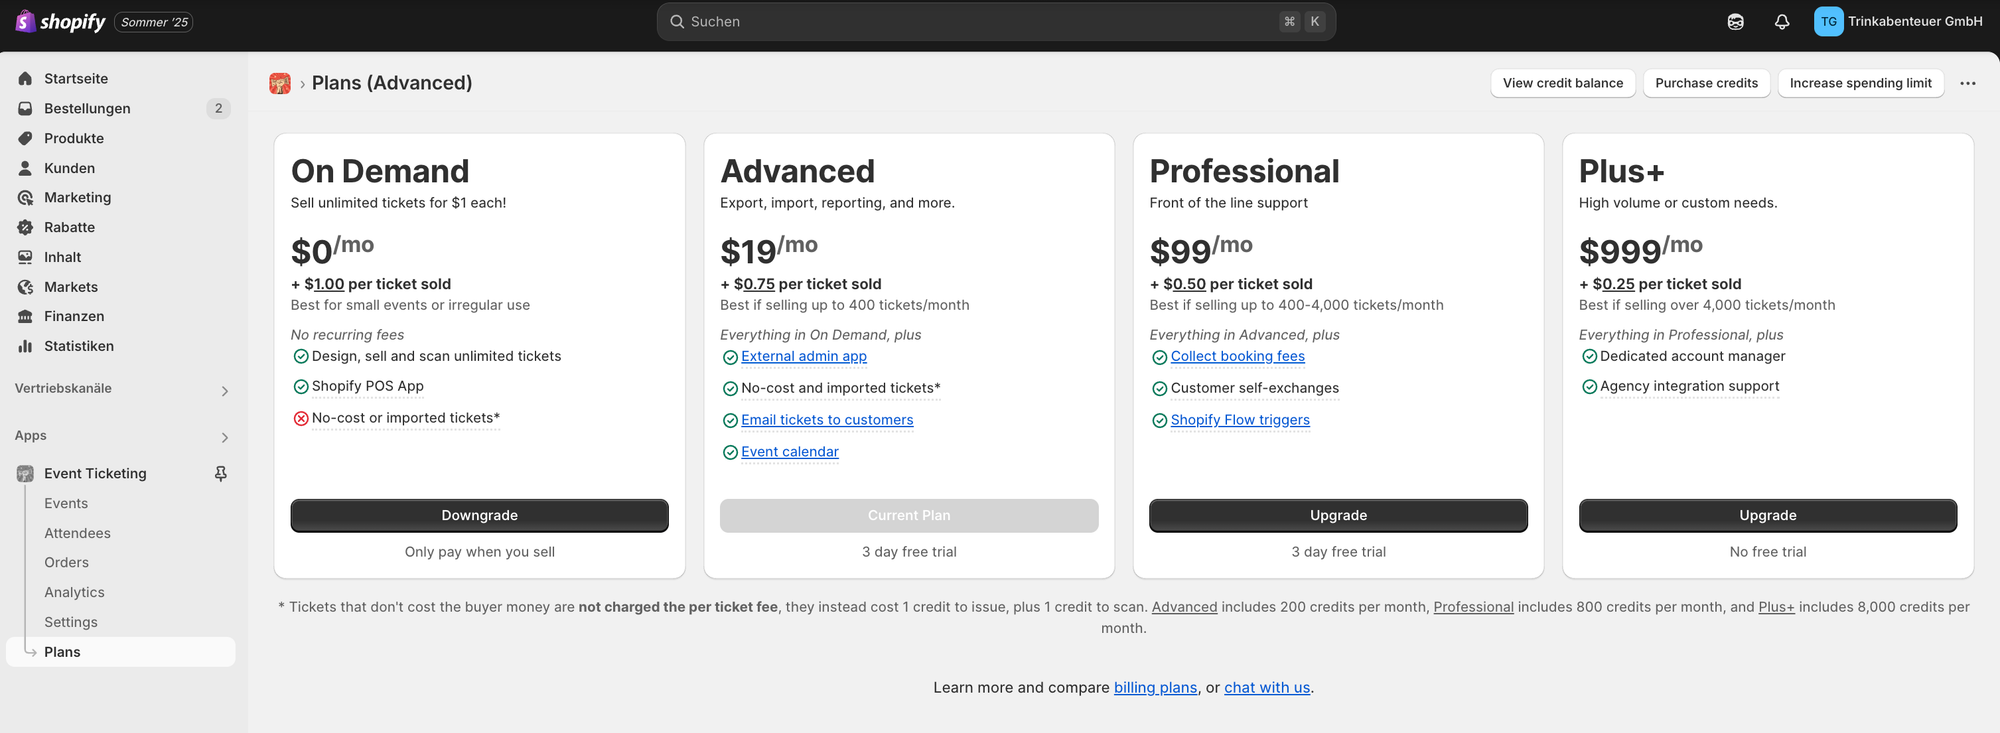Viewport: 2000px width, 733px height.
Task: Open Shopify Flow triggers link
Action: [x=1240, y=420]
